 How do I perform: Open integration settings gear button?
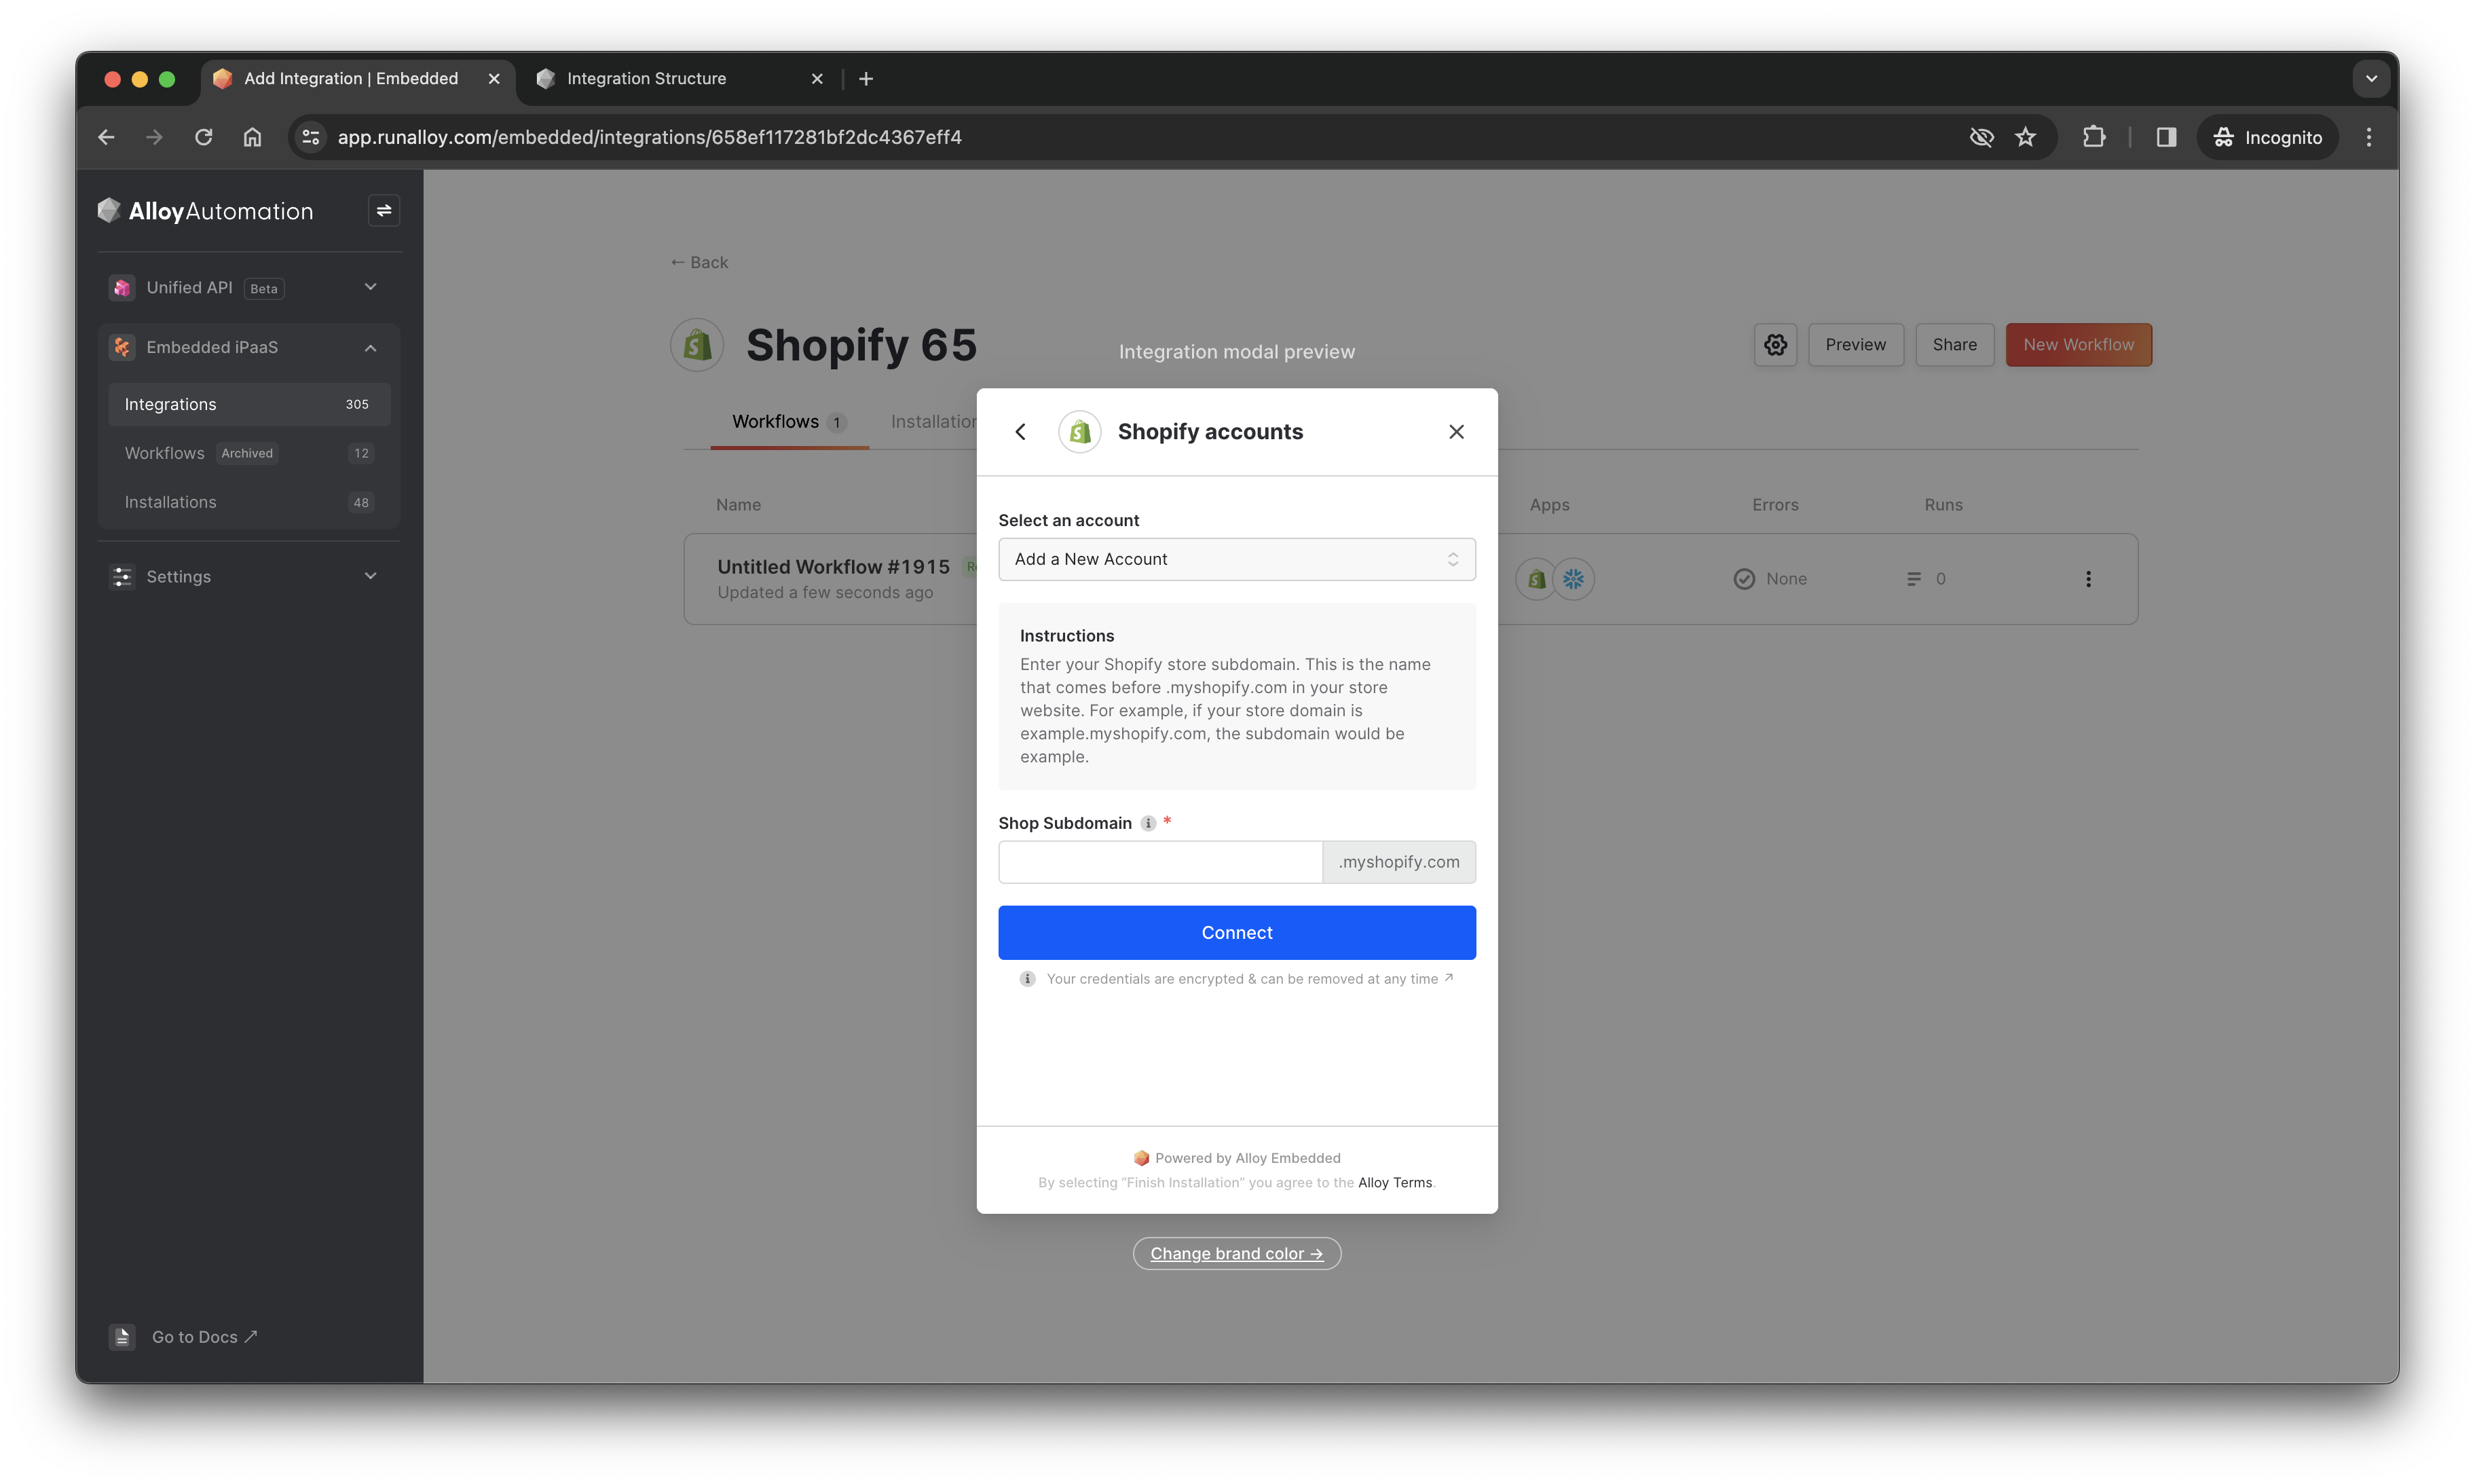tap(1775, 345)
